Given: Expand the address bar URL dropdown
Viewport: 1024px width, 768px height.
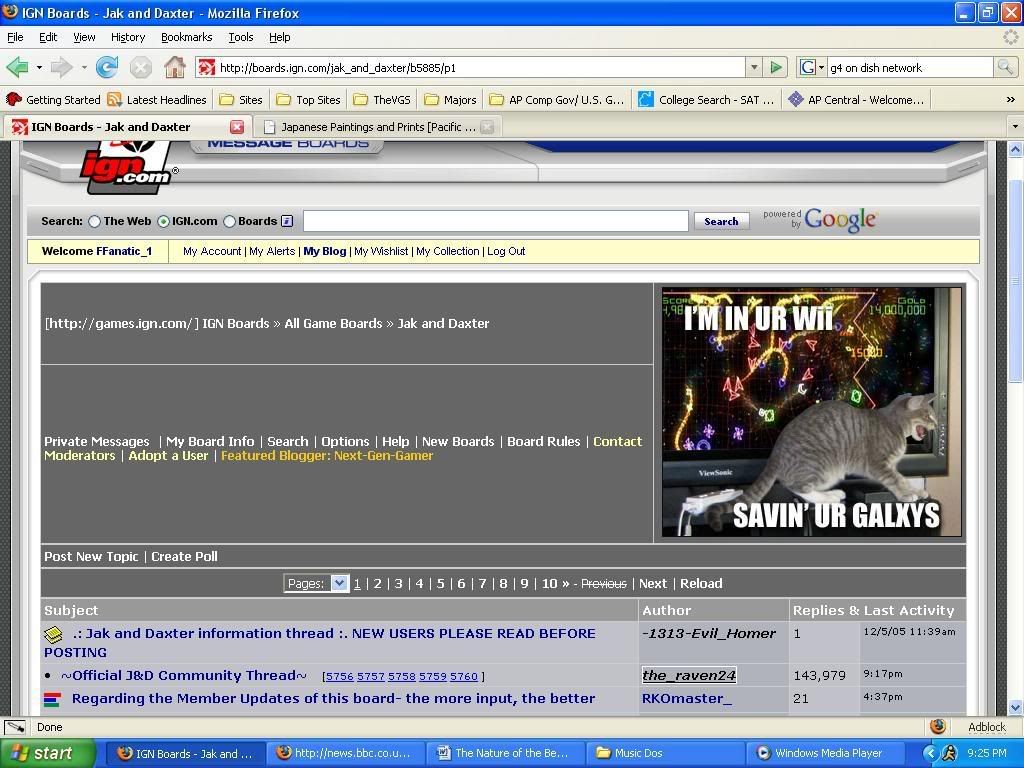Looking at the screenshot, I should 754,67.
